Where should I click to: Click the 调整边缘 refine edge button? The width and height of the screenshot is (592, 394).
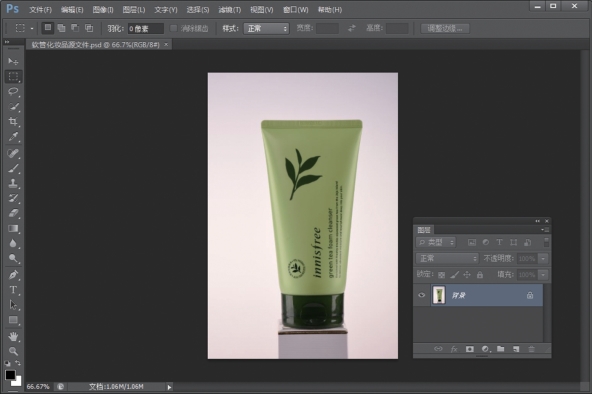point(445,28)
